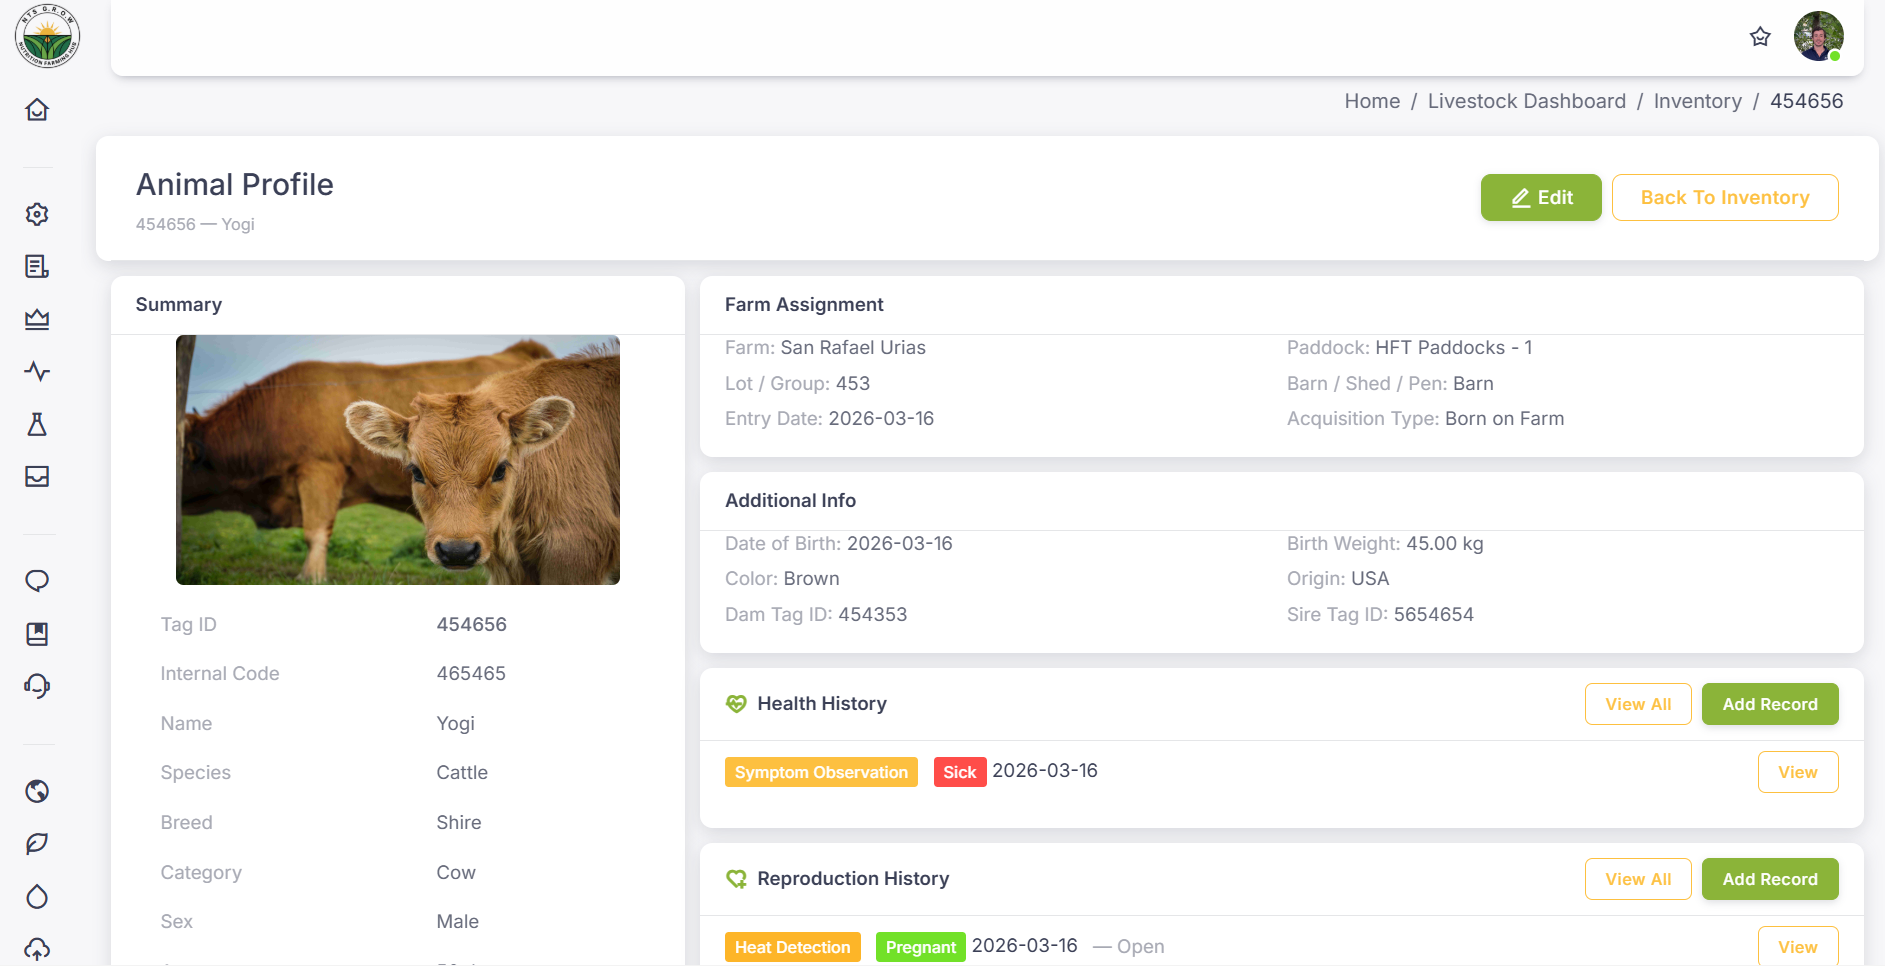Click Barn / Shed / Pen: Barn
The image size is (1885, 966).
click(1390, 384)
